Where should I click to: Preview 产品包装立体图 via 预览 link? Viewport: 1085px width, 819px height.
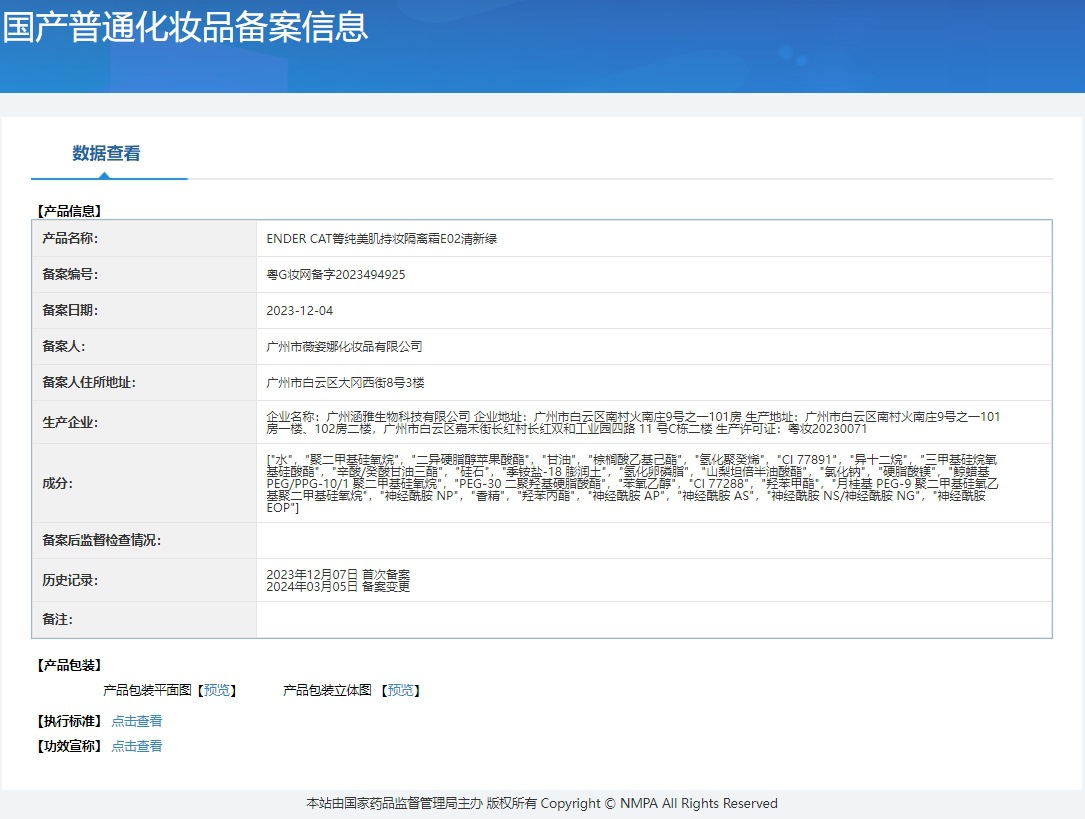400,690
